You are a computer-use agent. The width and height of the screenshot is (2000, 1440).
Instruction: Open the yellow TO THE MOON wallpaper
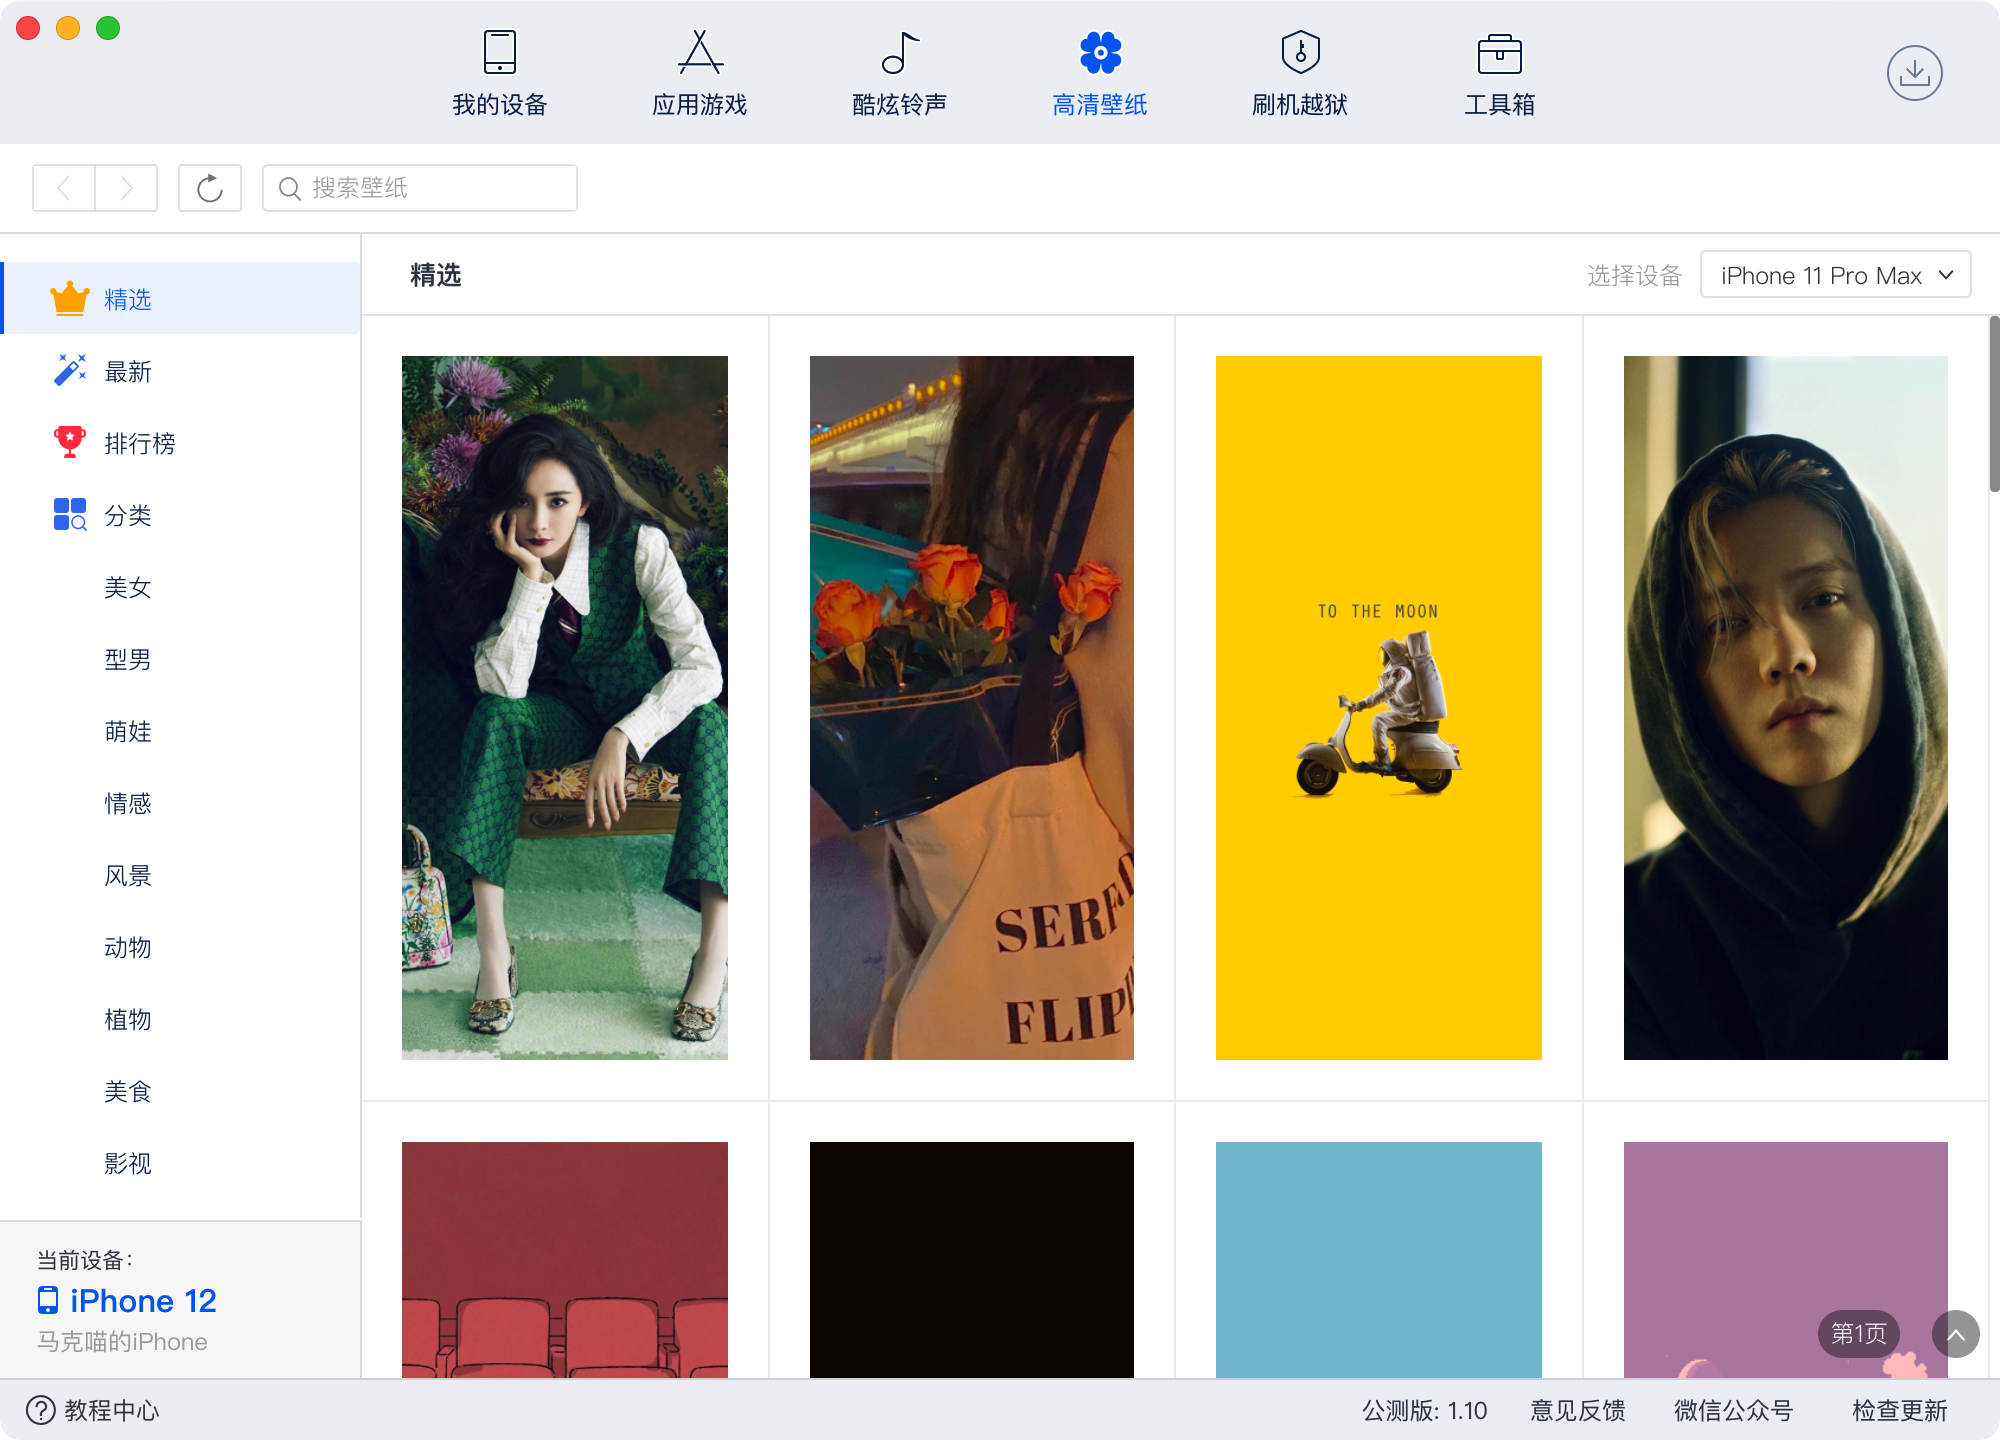[1378, 707]
